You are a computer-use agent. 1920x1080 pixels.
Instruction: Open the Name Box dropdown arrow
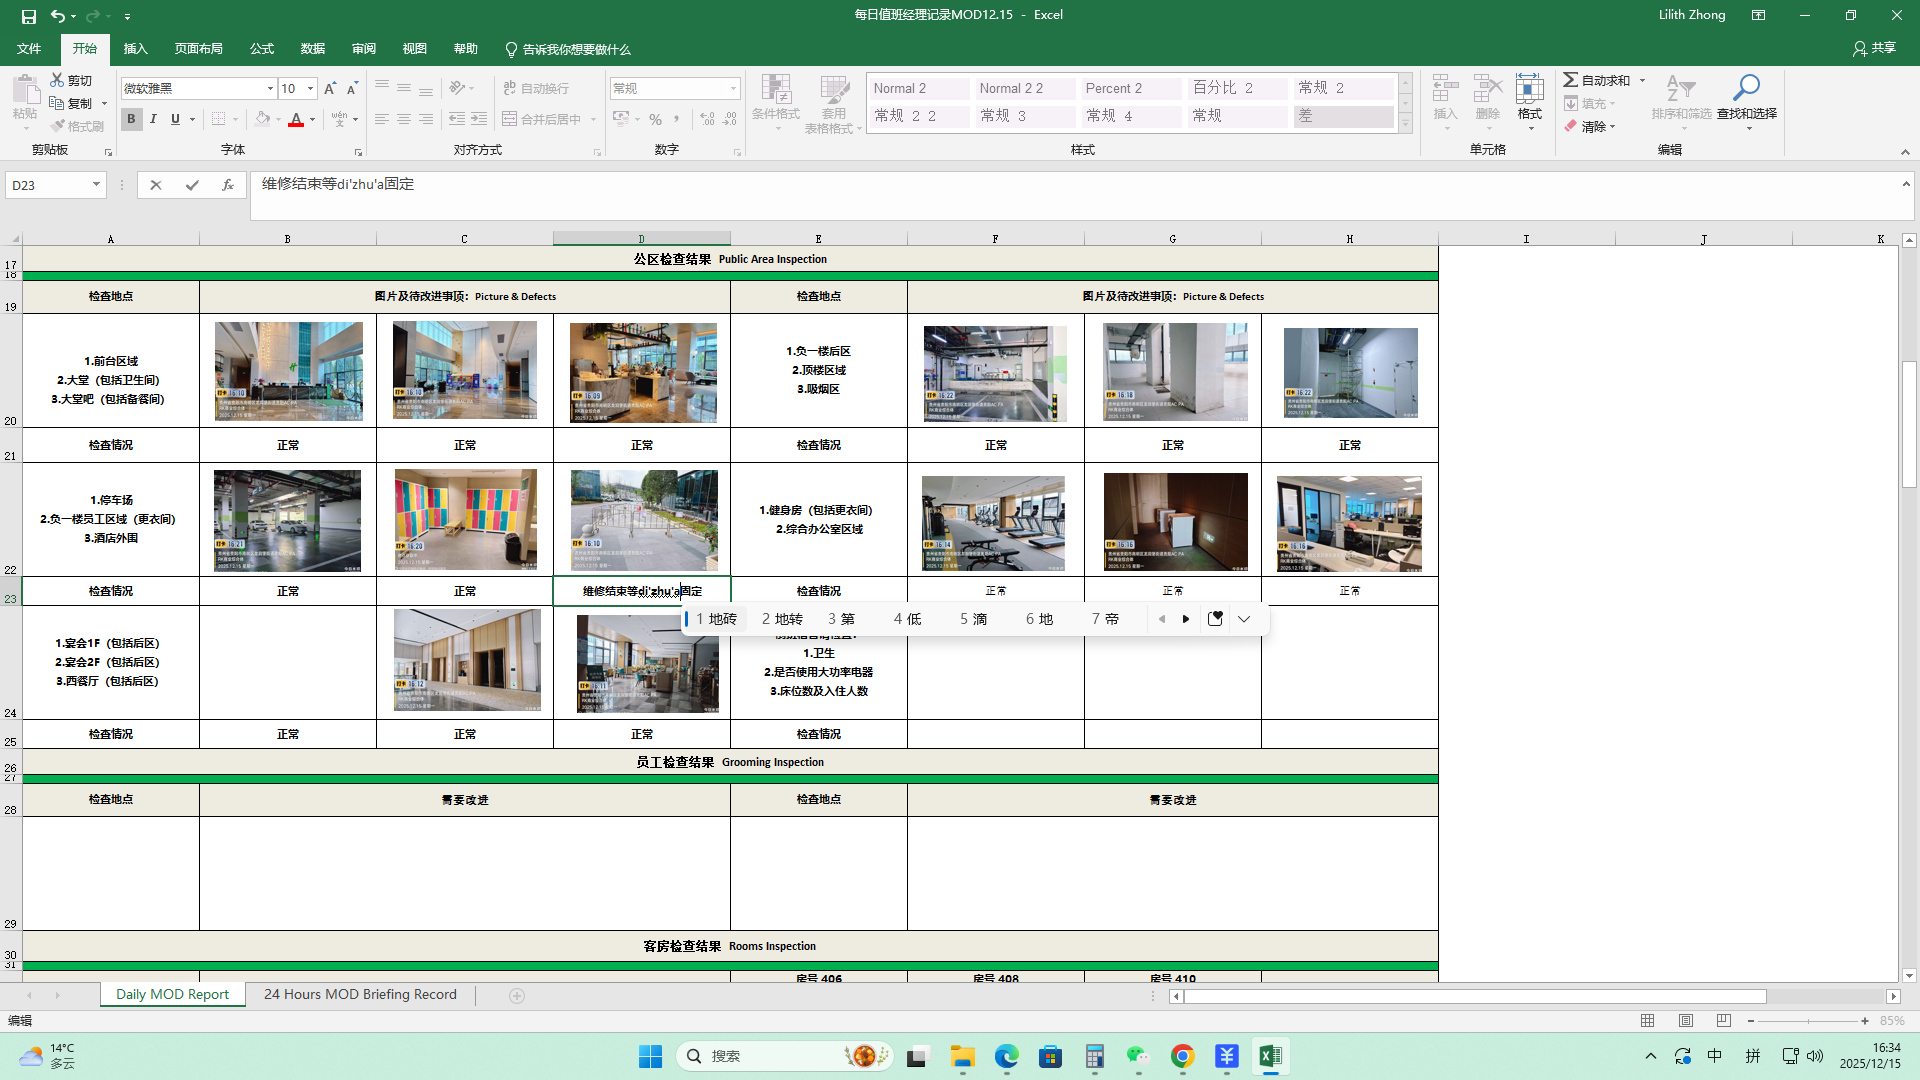[96, 185]
